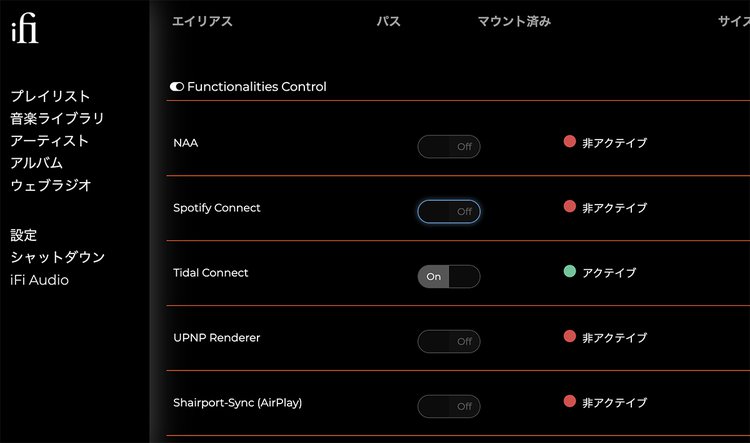Open ウェブラジオ in the sidebar
750x443 pixels.
pos(51,185)
